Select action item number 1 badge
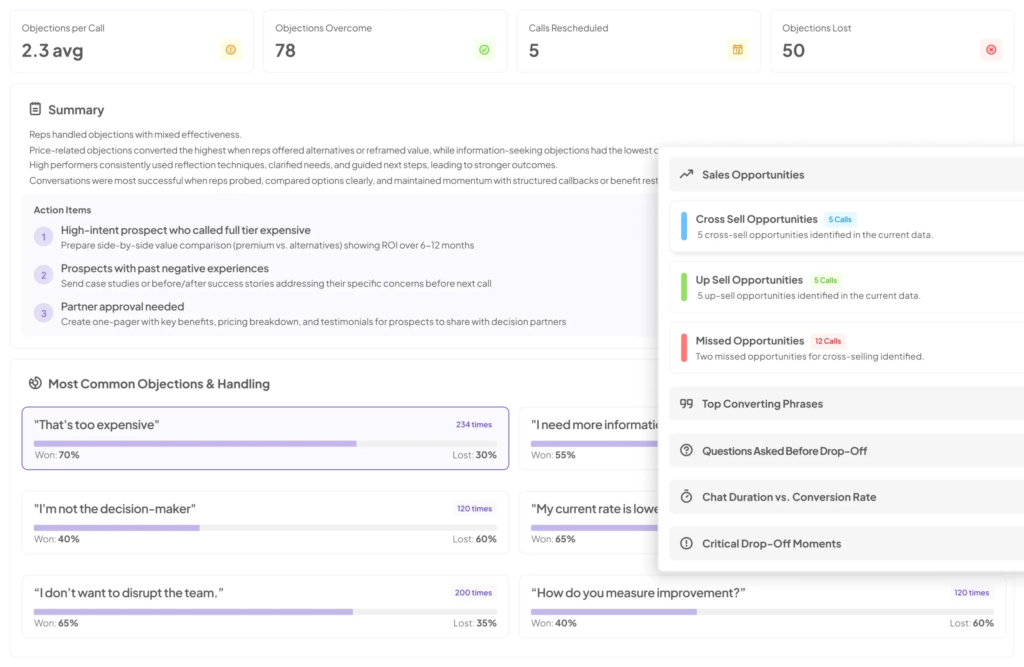The image size is (1024, 667). [x=44, y=236]
